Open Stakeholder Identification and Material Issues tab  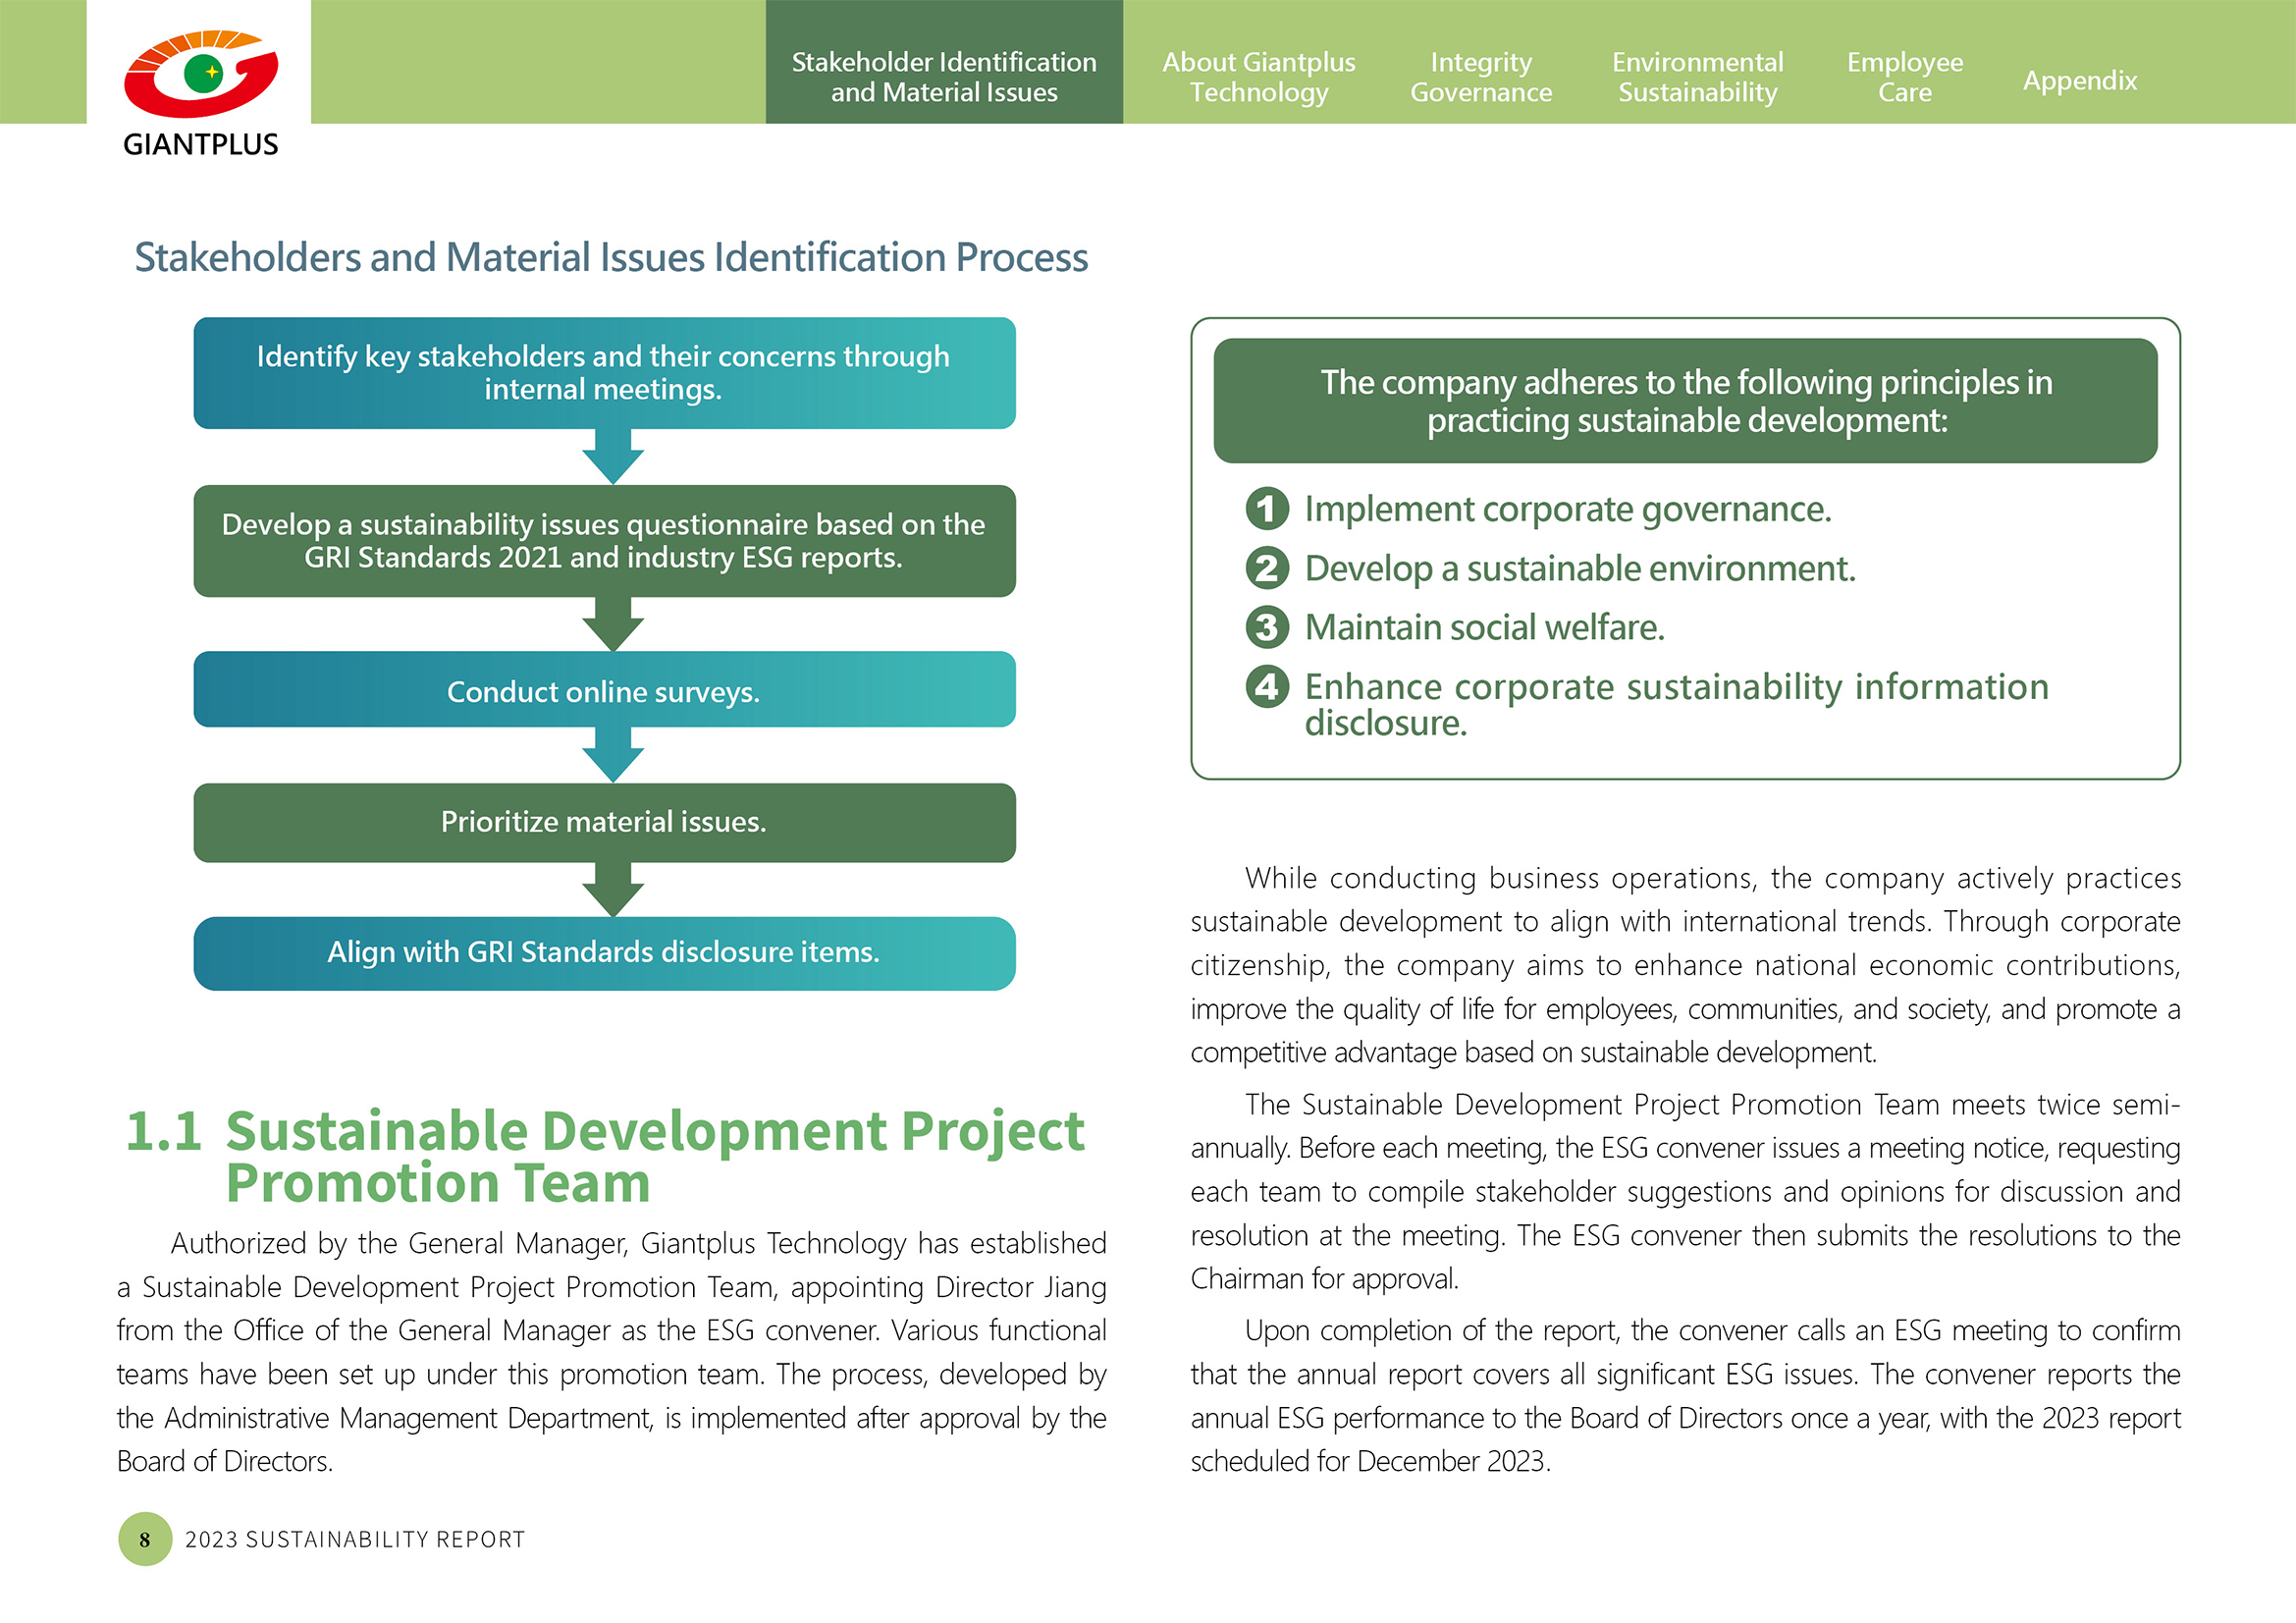(x=943, y=77)
